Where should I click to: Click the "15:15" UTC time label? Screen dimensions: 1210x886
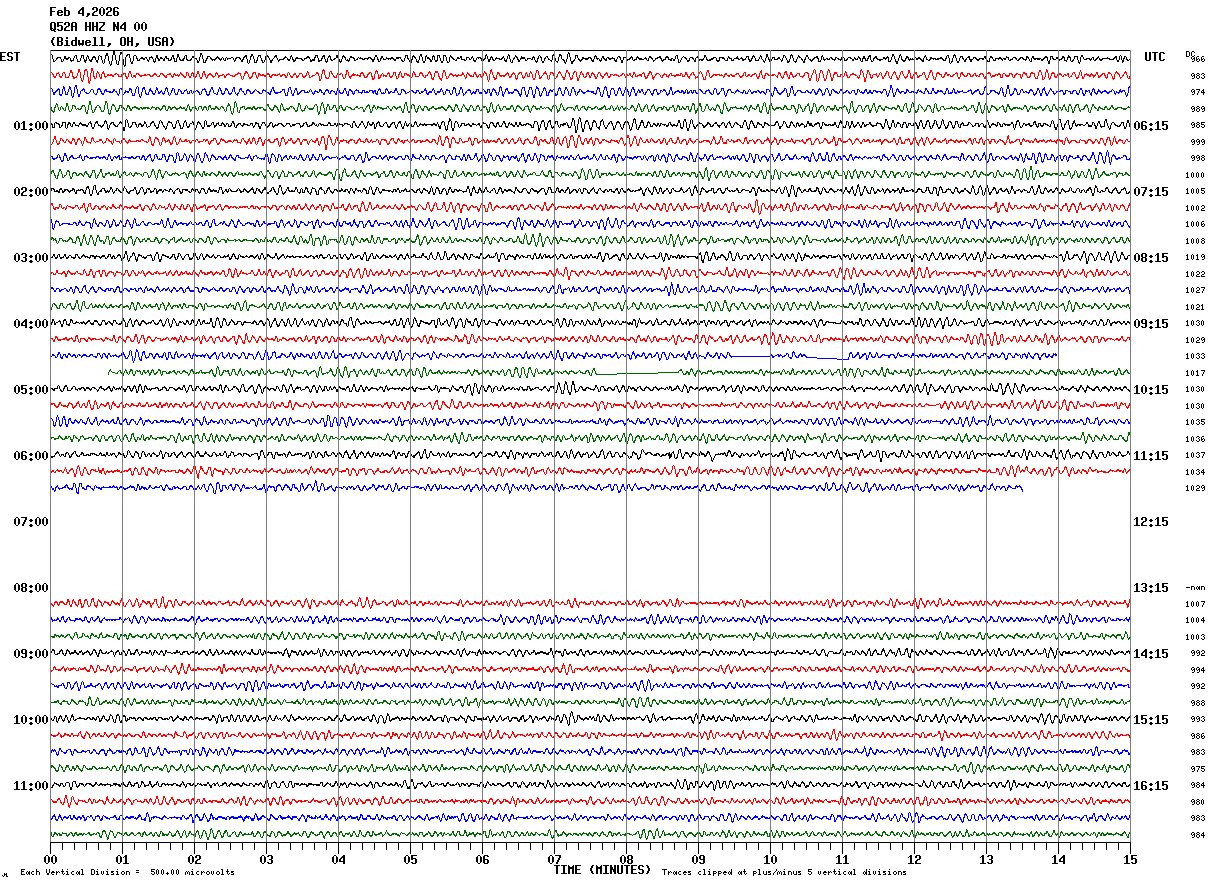pyautogui.click(x=1151, y=720)
